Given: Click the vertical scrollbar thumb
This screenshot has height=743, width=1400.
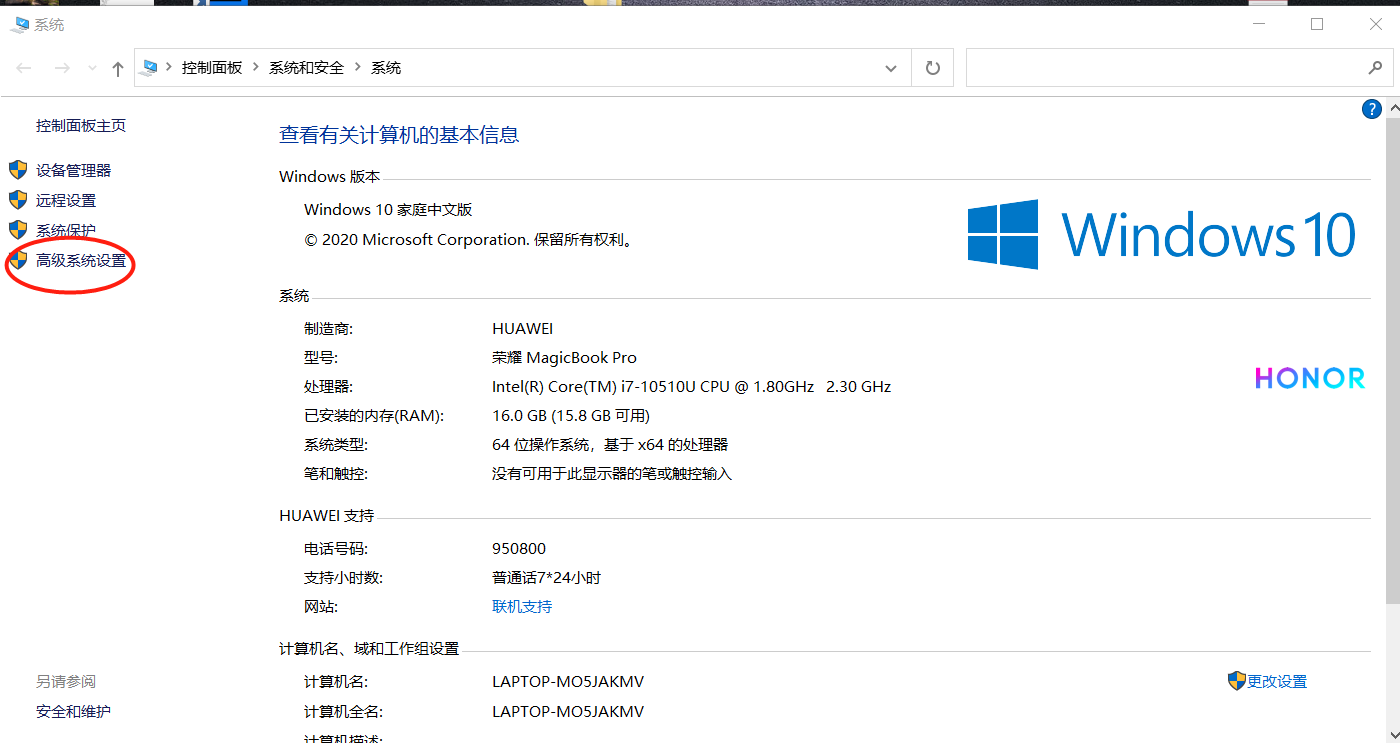Looking at the screenshot, I should coord(1392,362).
